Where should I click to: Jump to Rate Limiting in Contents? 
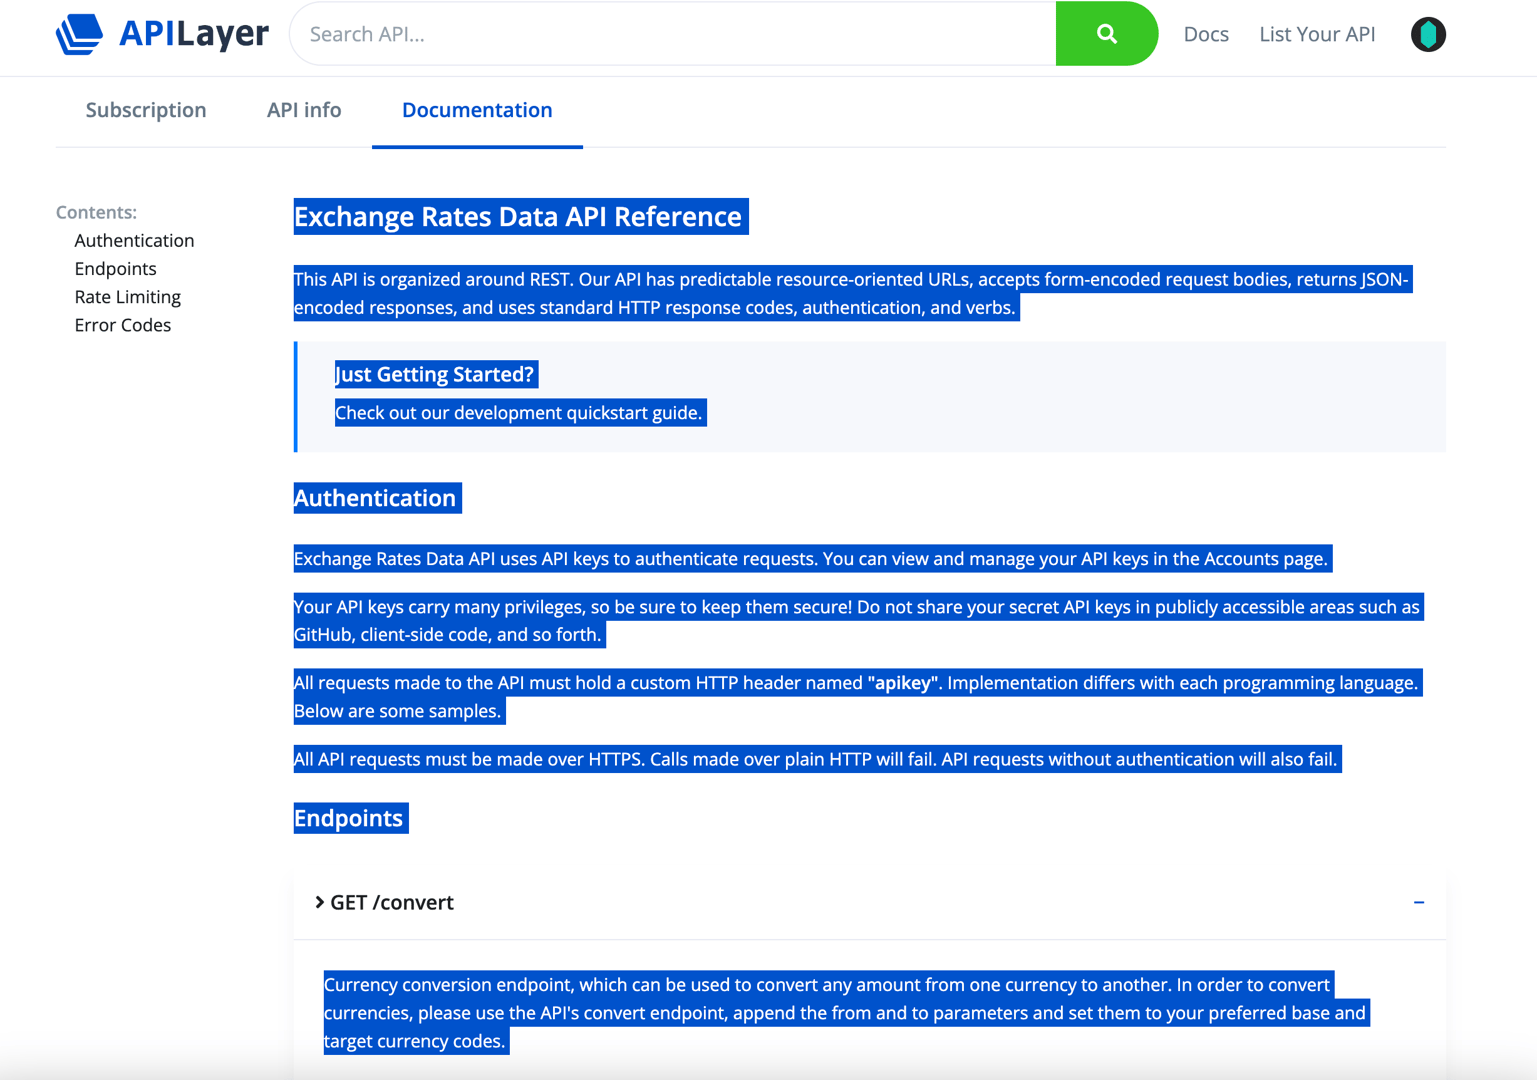pyautogui.click(x=127, y=297)
